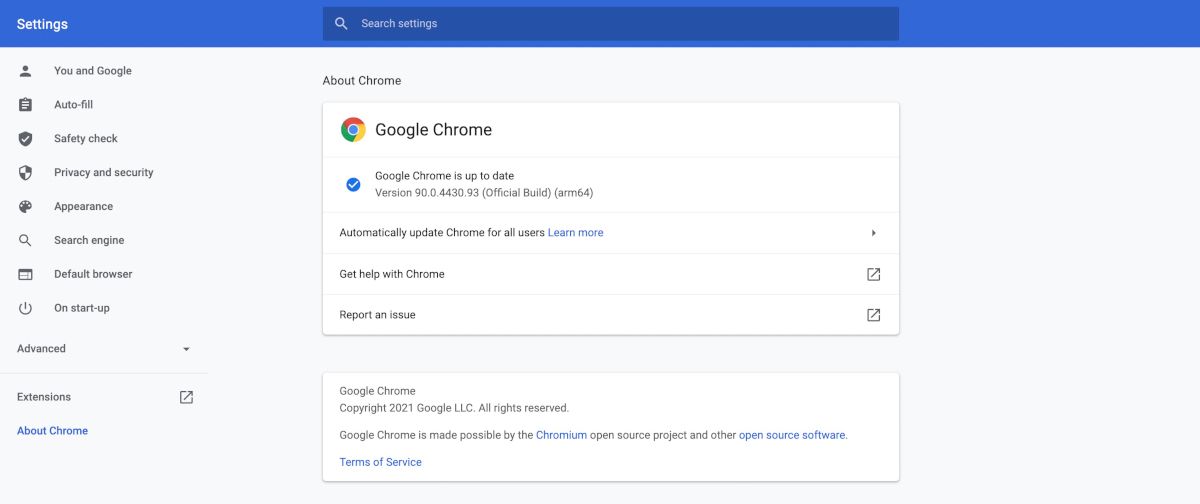This screenshot has height=504, width=1200.
Task: Click the search magnifier icon in settings bar
Action: point(342,23)
